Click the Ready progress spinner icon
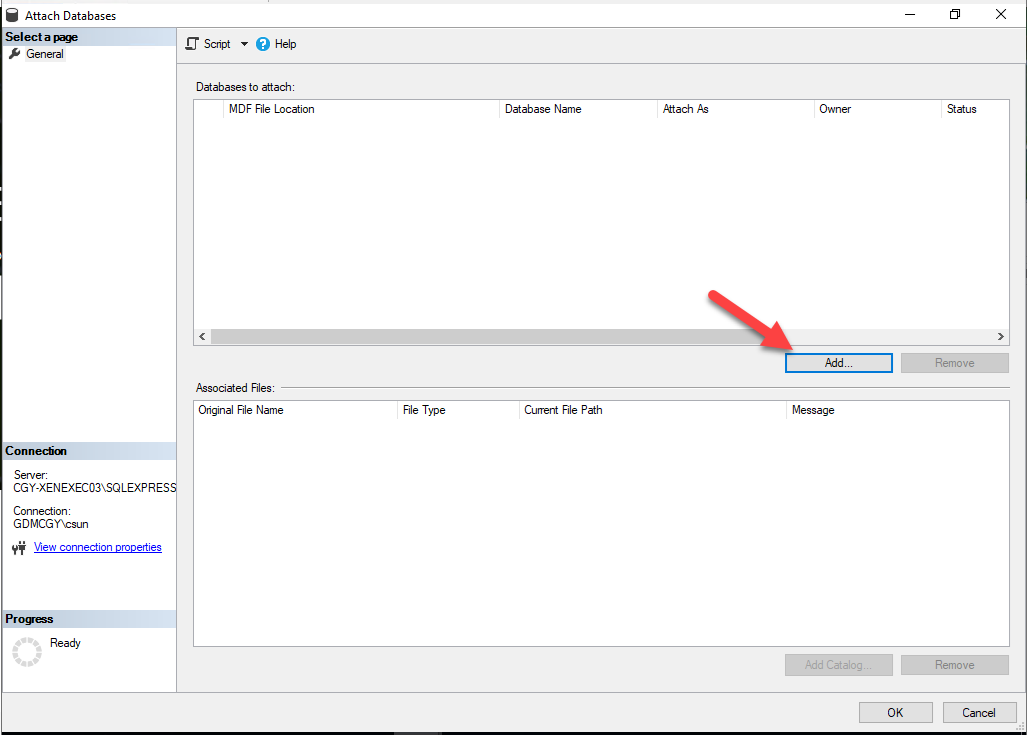The height and width of the screenshot is (735, 1027). click(27, 651)
